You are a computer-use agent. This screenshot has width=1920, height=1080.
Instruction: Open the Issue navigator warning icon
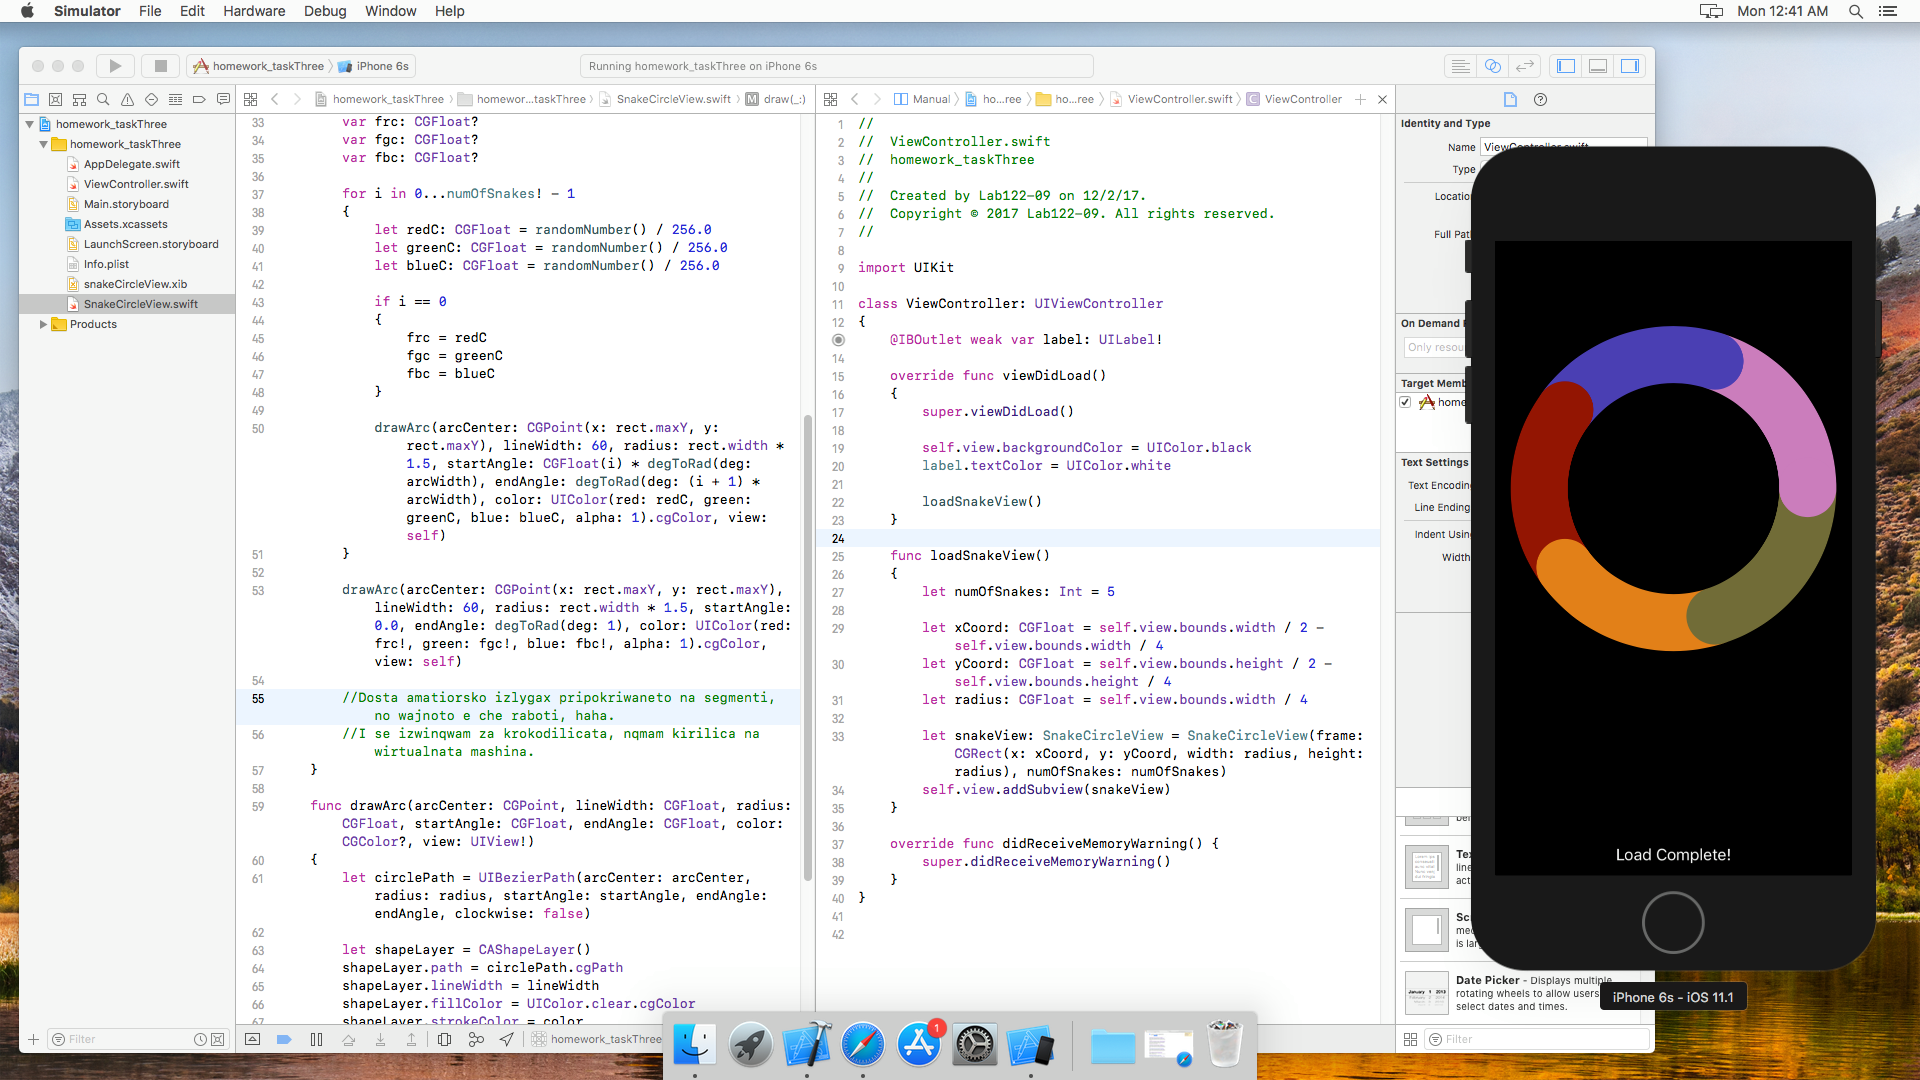click(x=127, y=99)
